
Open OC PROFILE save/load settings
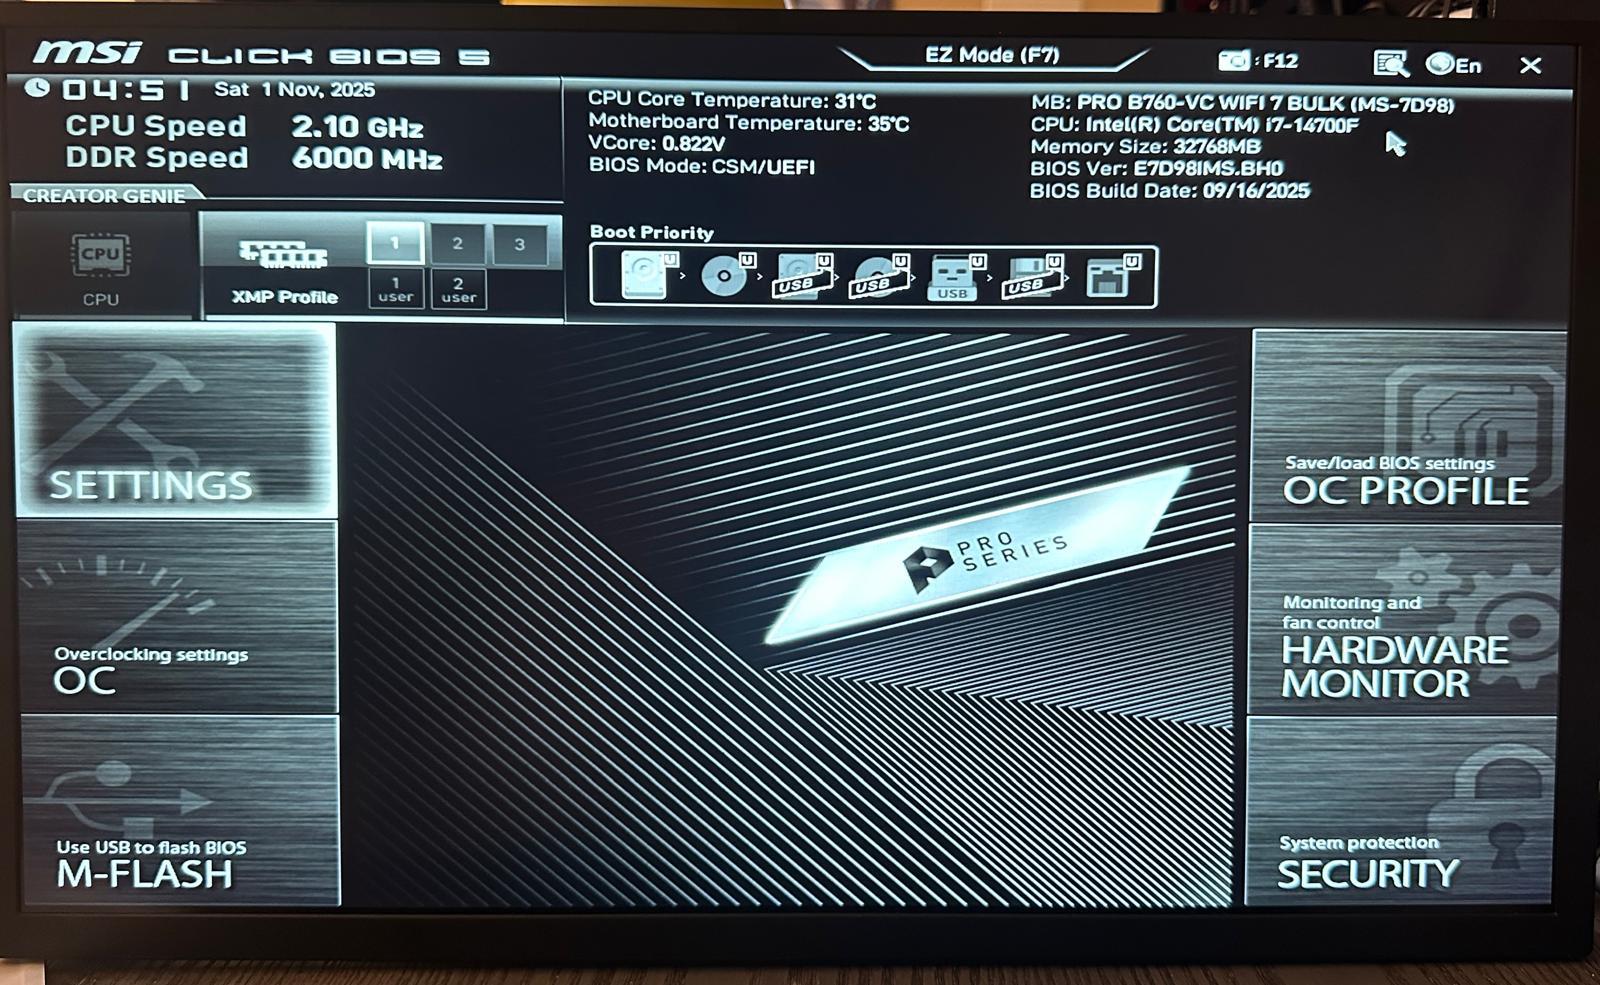click(x=1407, y=426)
